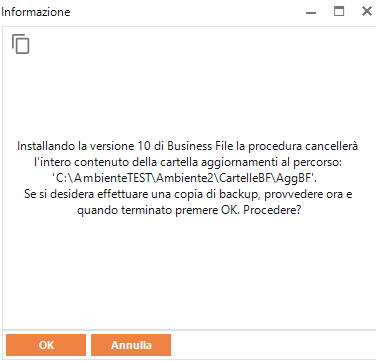This screenshot has width=376, height=361.
Task: Click the line 'l'intero contenuto della cartella aggiornamenti'
Action: click(x=188, y=162)
